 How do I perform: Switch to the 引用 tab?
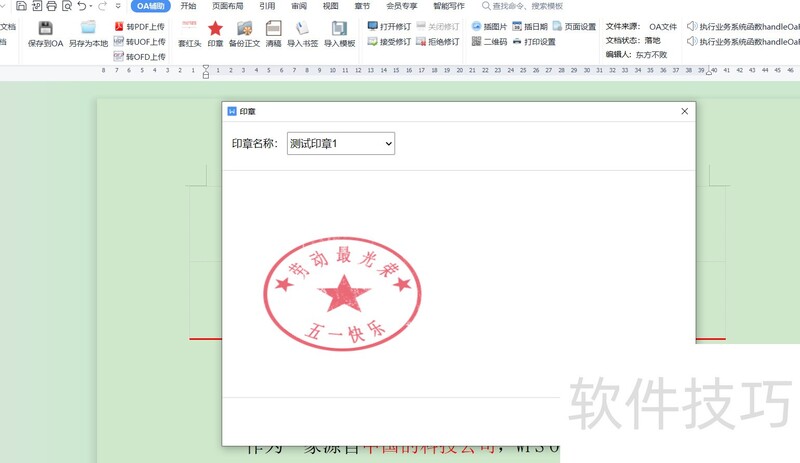pos(267,6)
